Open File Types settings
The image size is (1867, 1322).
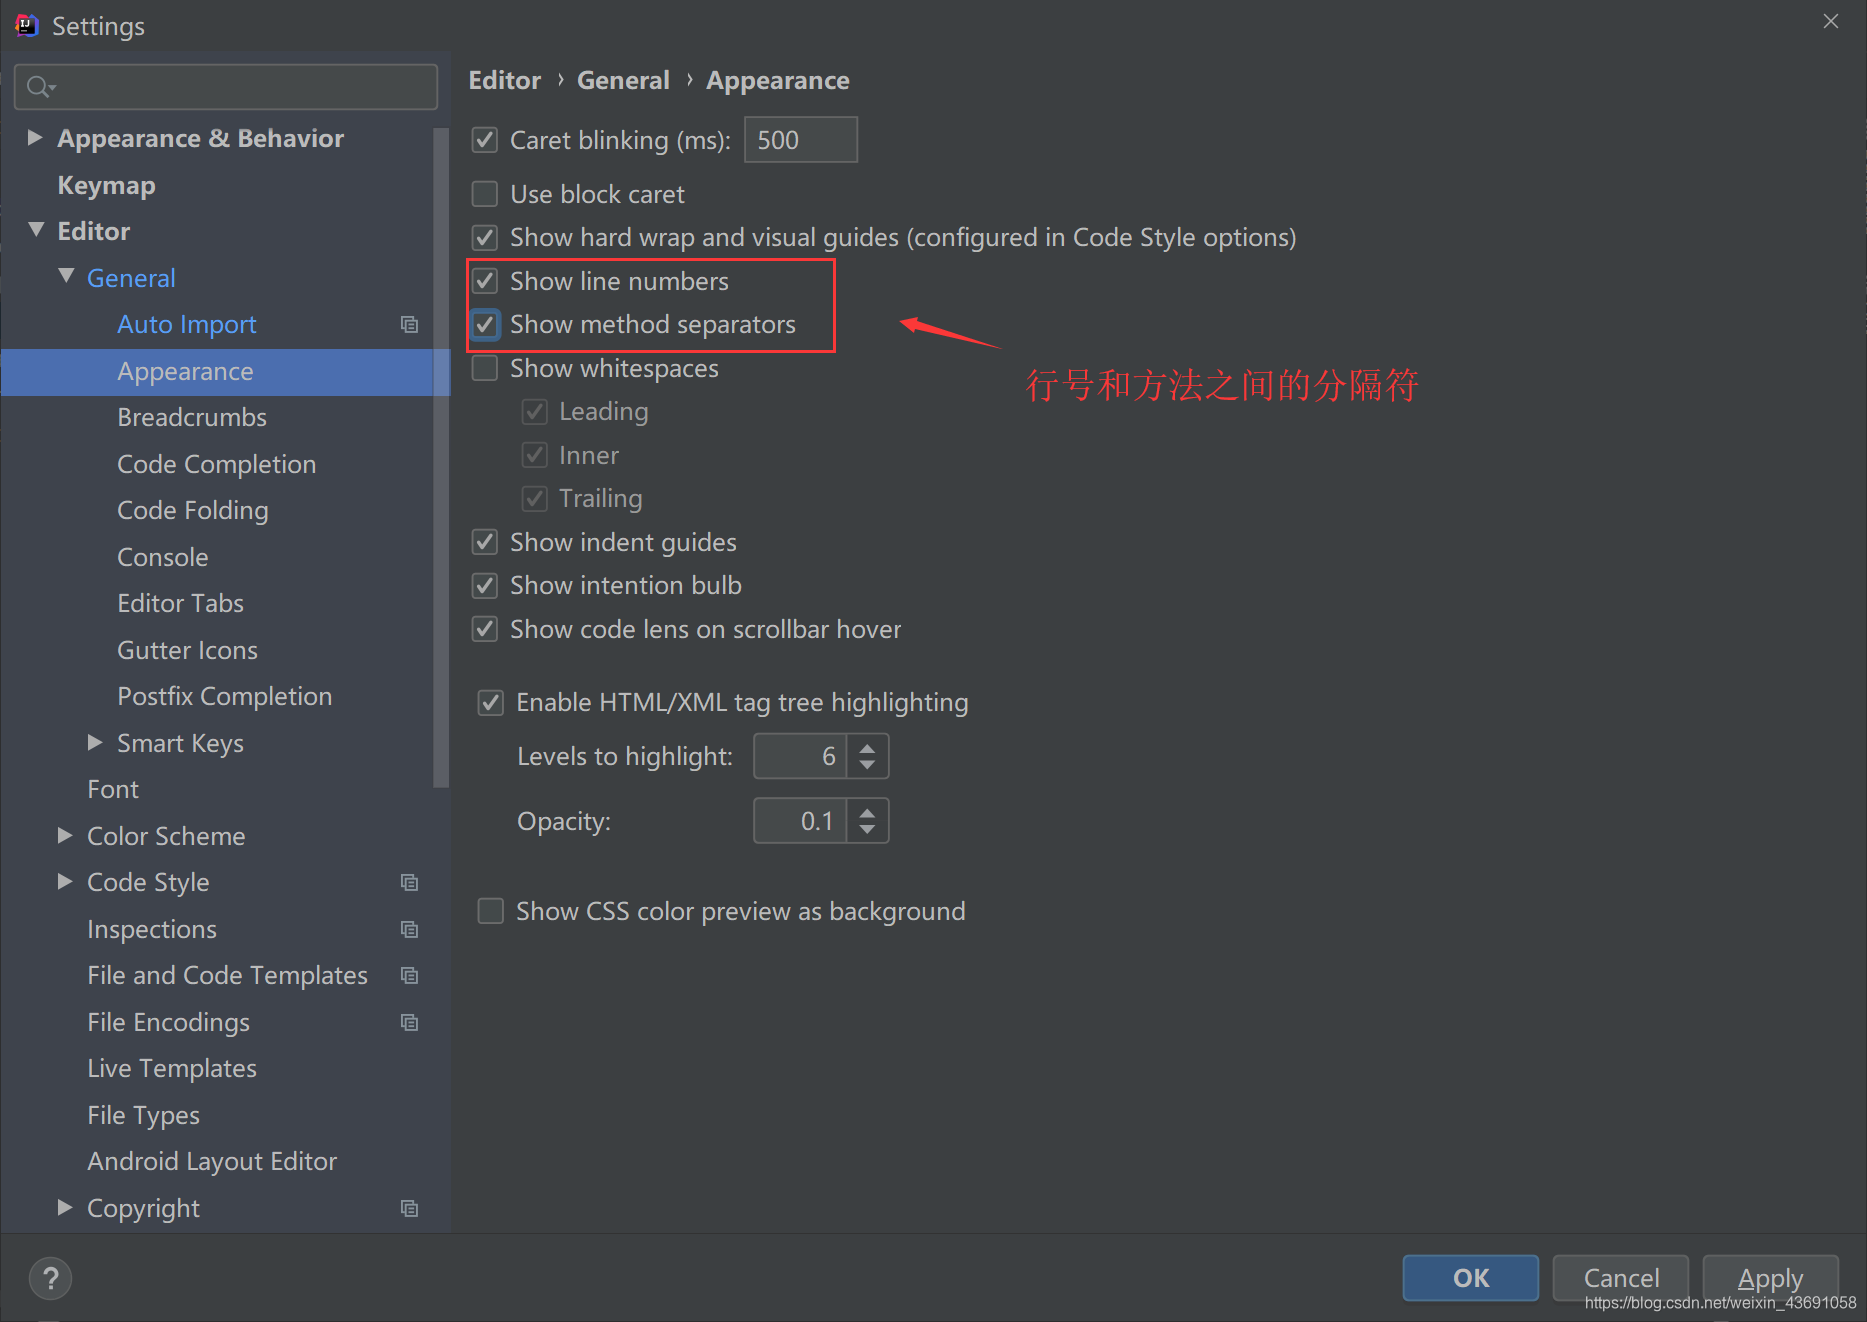144,1115
